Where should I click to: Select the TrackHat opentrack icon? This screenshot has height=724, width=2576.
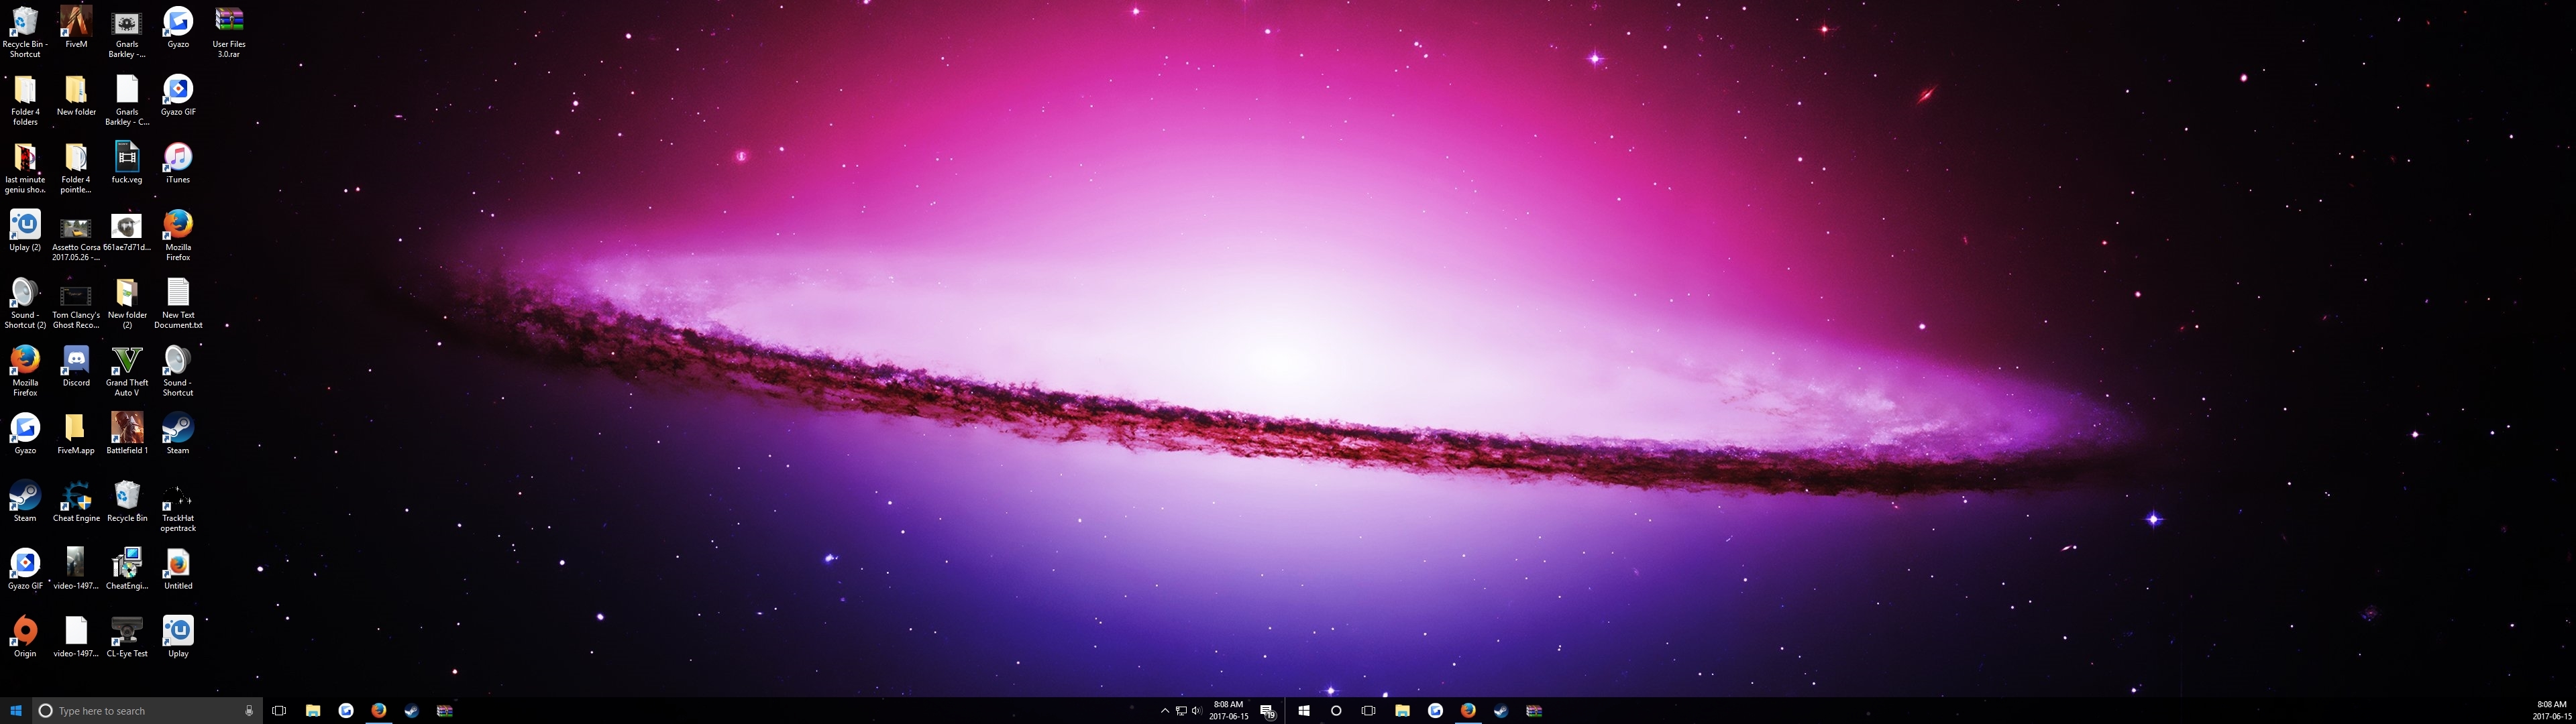(x=178, y=496)
